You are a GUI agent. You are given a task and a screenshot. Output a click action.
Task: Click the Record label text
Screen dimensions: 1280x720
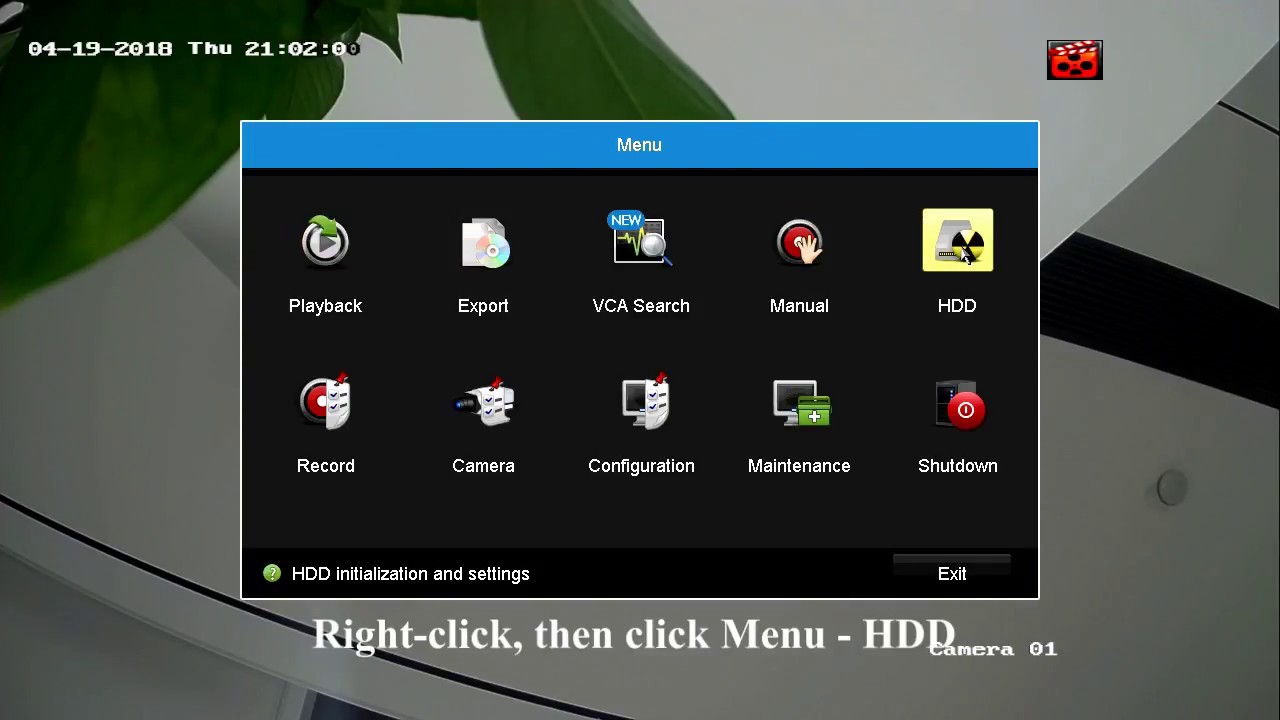[326, 466]
